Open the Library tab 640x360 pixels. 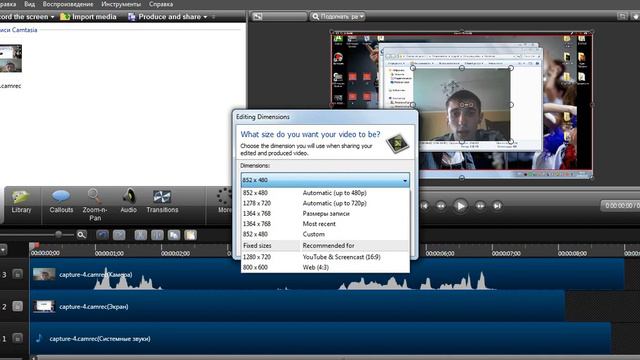click(x=21, y=202)
